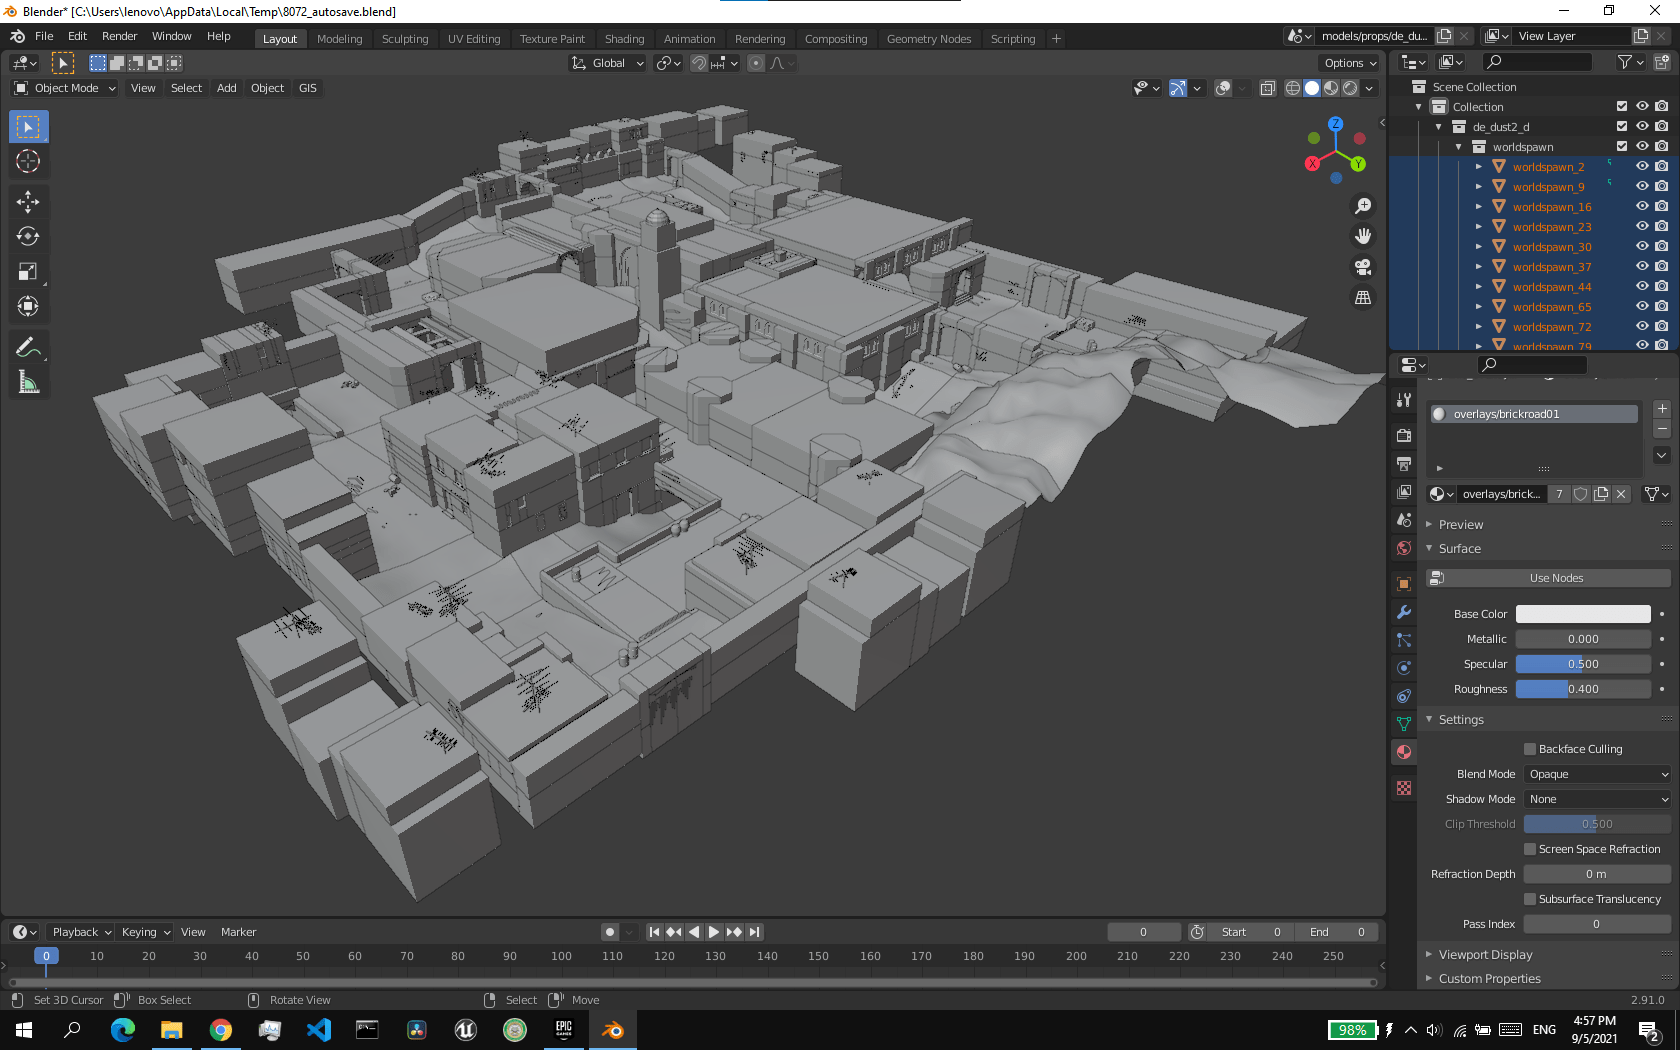Open the Scene properties tab
The image size is (1680, 1050).
pyautogui.click(x=1404, y=520)
